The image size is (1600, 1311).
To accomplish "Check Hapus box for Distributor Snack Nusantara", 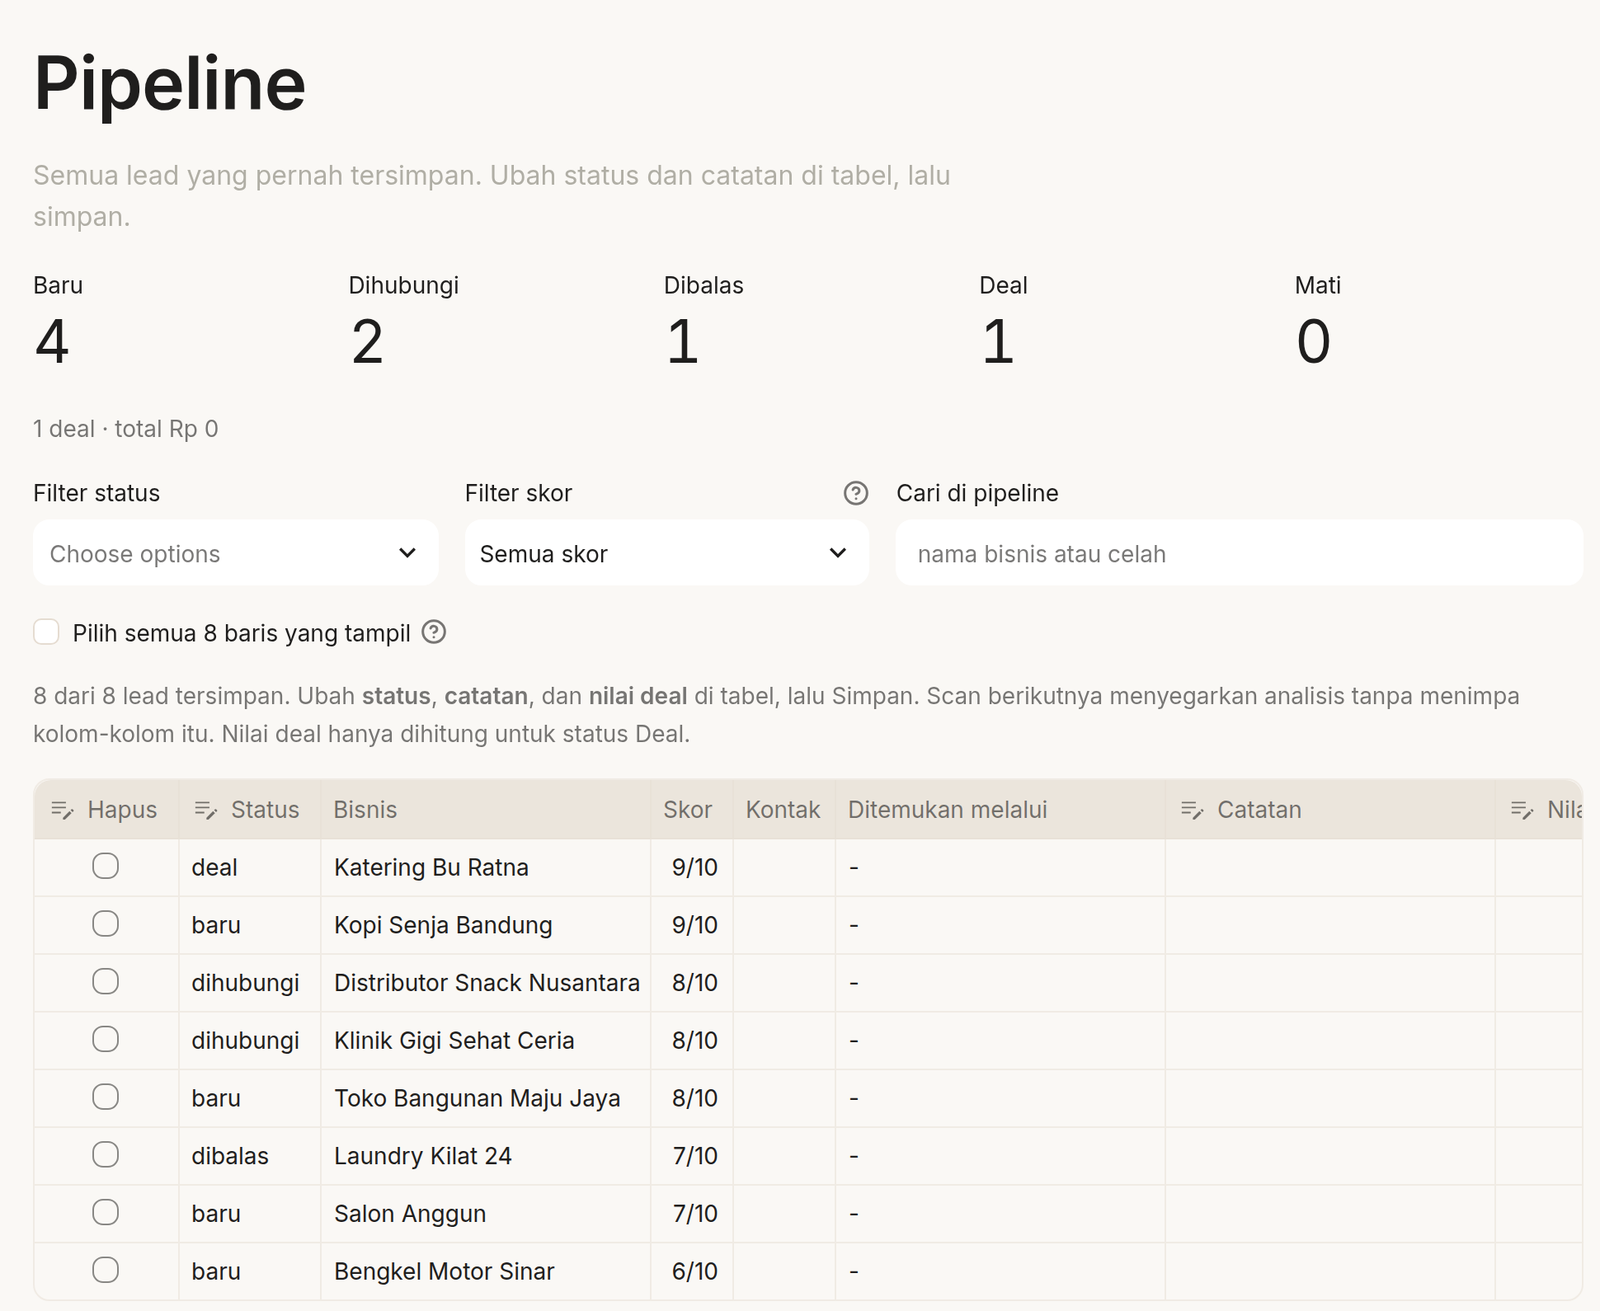I will pyautogui.click(x=106, y=982).
